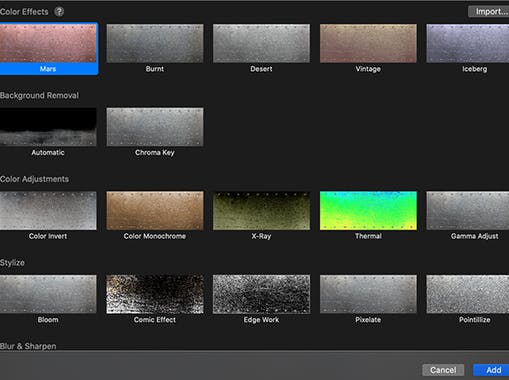The height and width of the screenshot is (380, 509).
Task: Click the Iceberg label text
Action: 474,69
